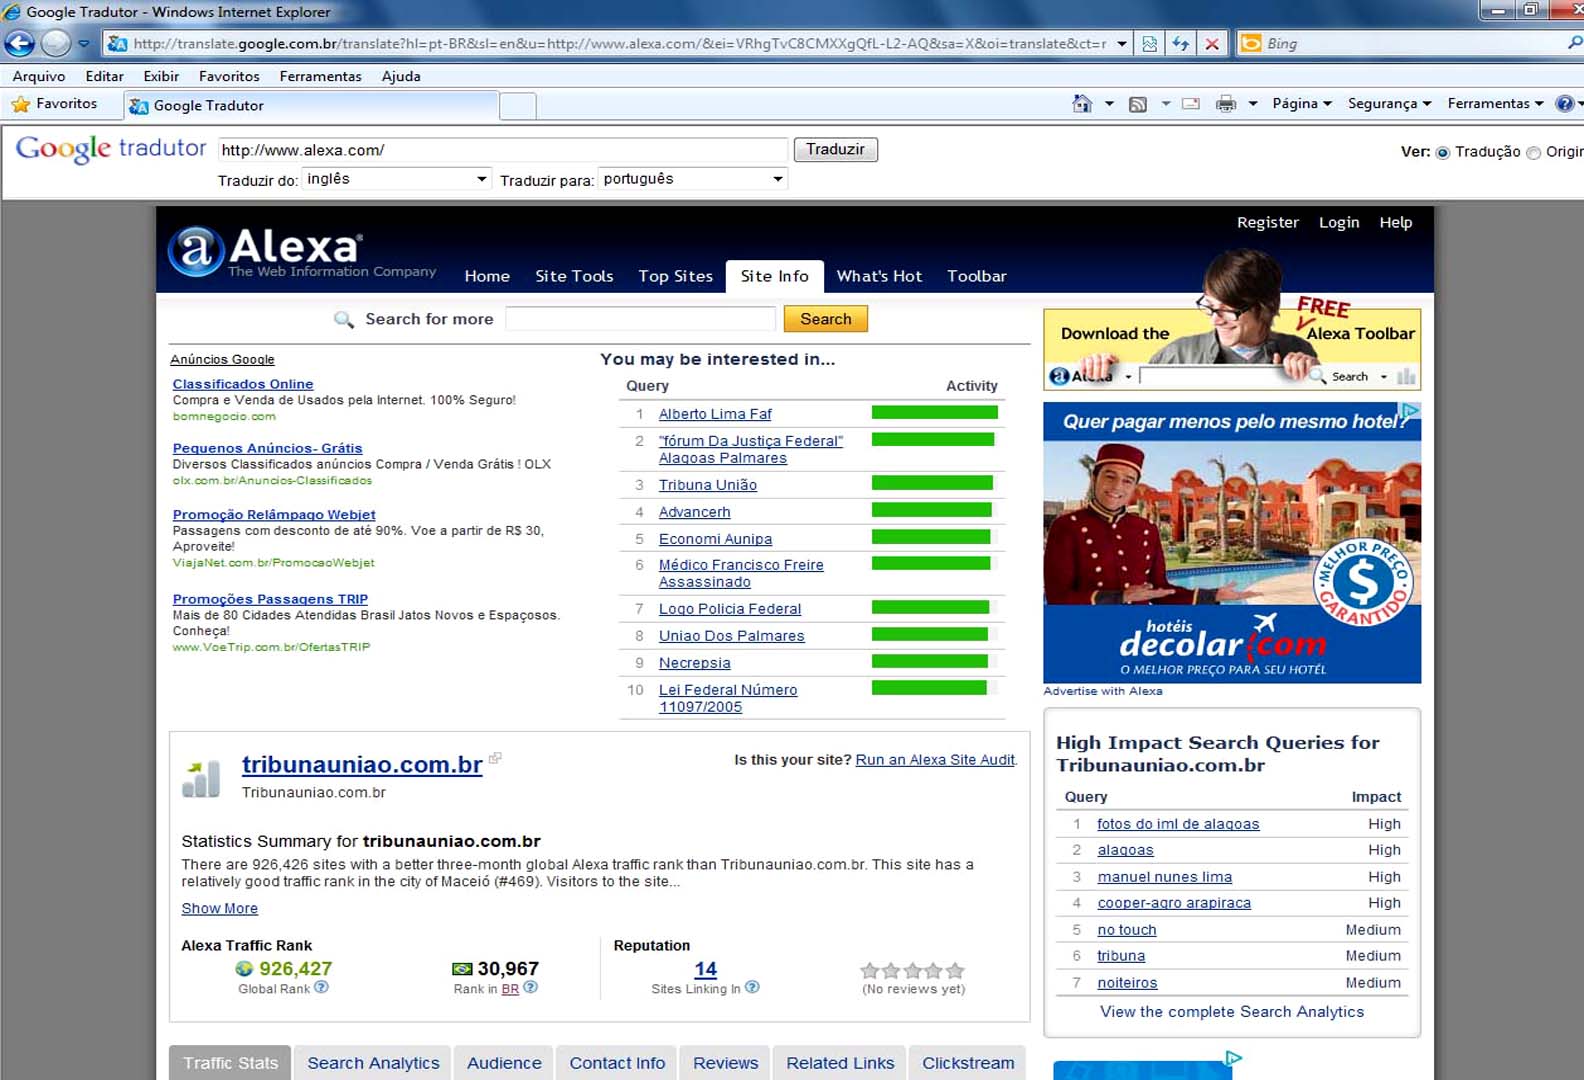Click the Google Tradutor URL input field
The image size is (1584, 1080).
click(502, 150)
